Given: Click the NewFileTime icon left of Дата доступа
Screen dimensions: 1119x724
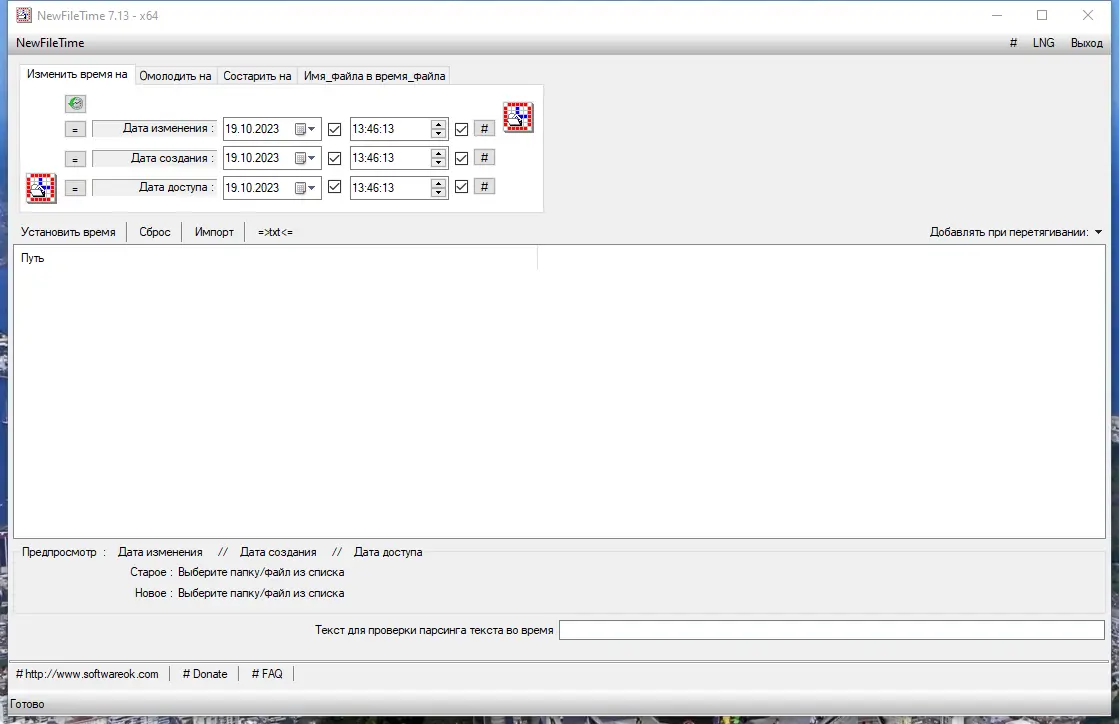Looking at the screenshot, I should coord(41,188).
